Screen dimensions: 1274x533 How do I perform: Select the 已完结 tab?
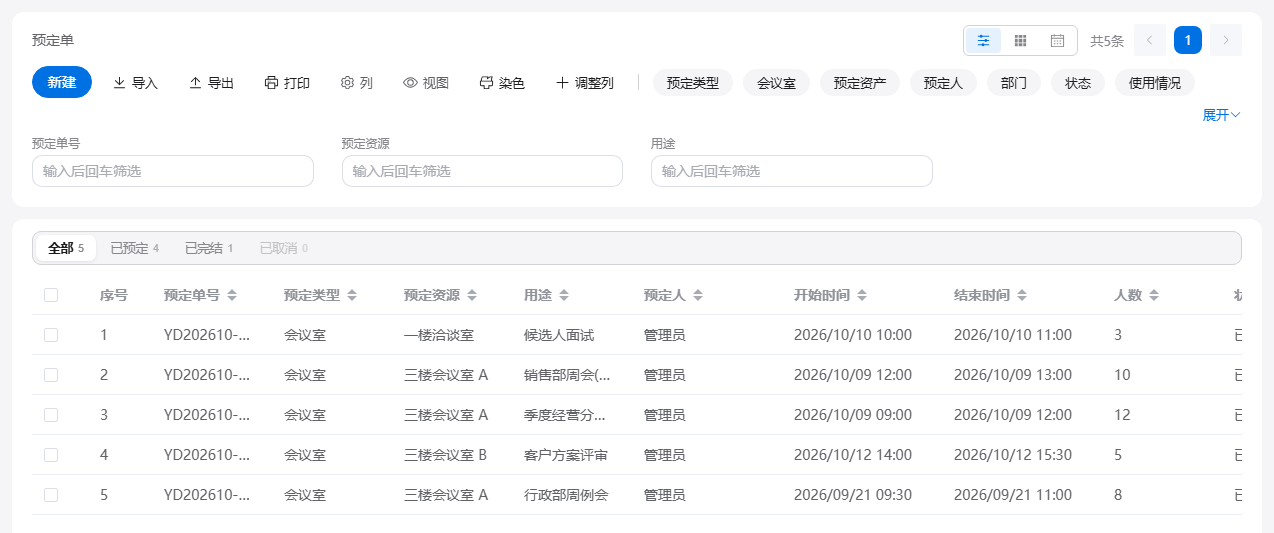pos(209,248)
